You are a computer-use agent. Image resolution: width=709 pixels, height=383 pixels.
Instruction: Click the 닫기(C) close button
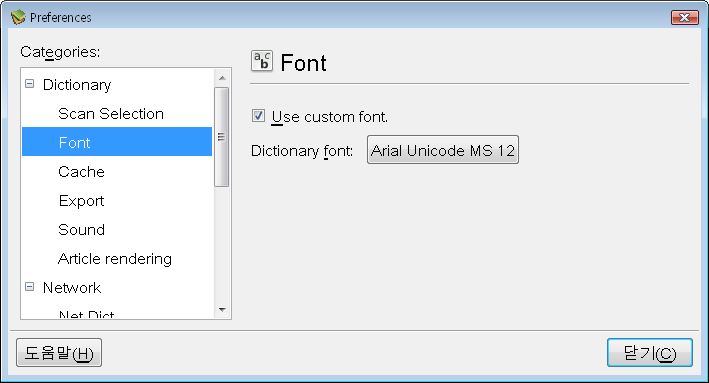pyautogui.click(x=649, y=352)
